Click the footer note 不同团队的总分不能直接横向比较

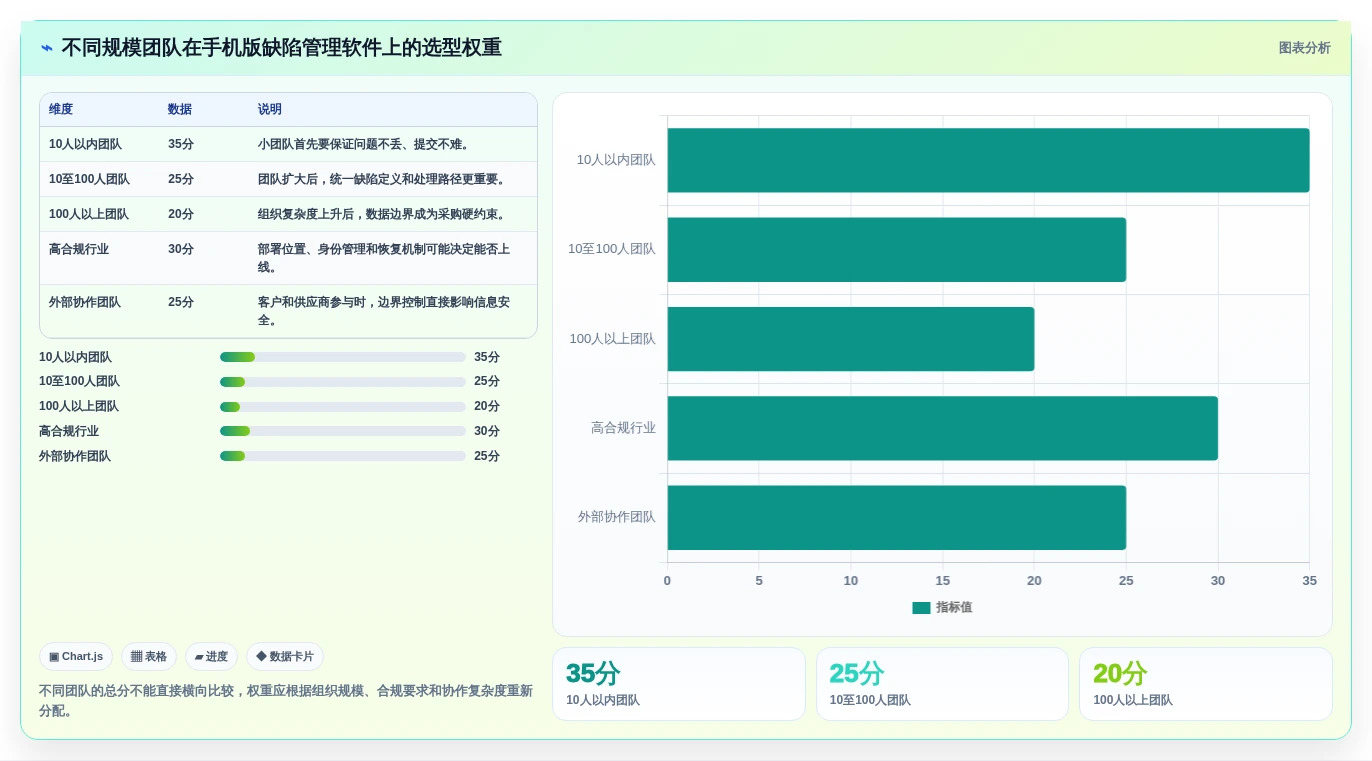coord(286,700)
